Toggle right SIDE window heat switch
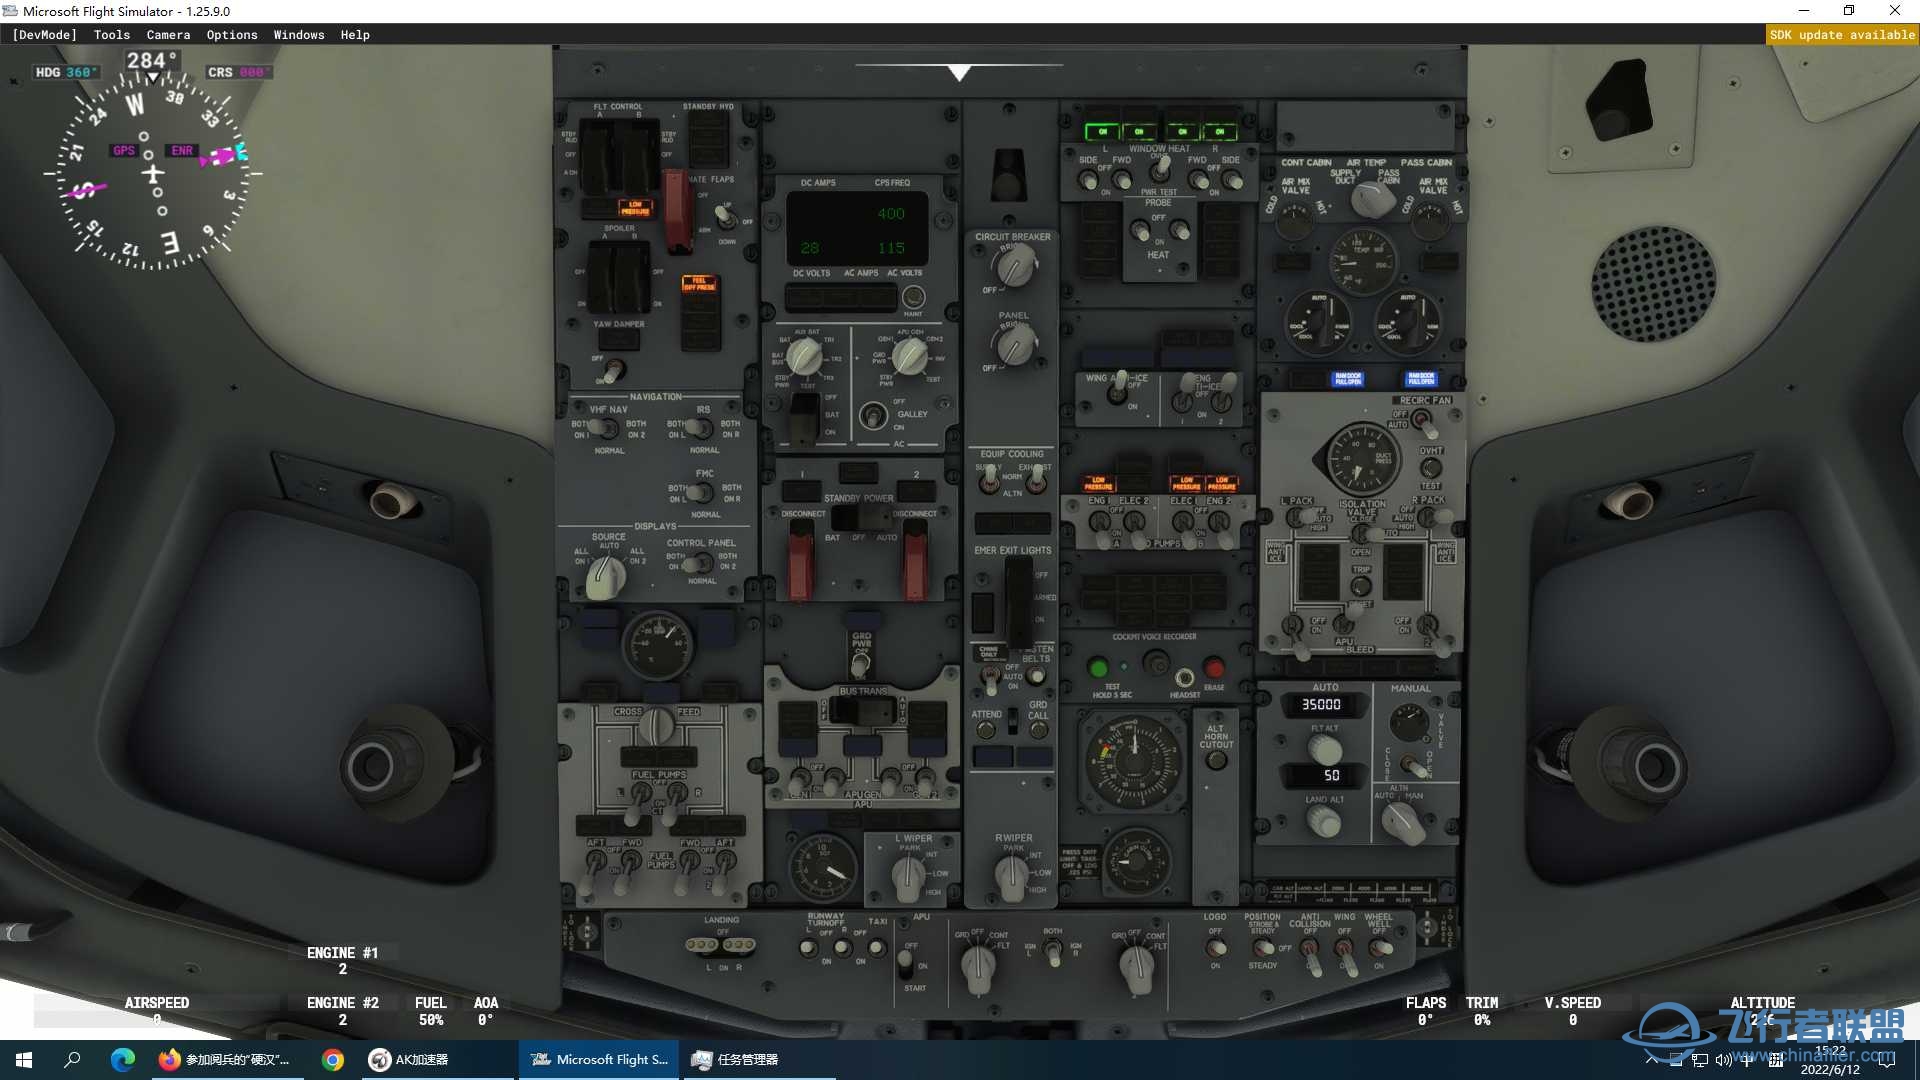The image size is (1920, 1080). 1232,180
